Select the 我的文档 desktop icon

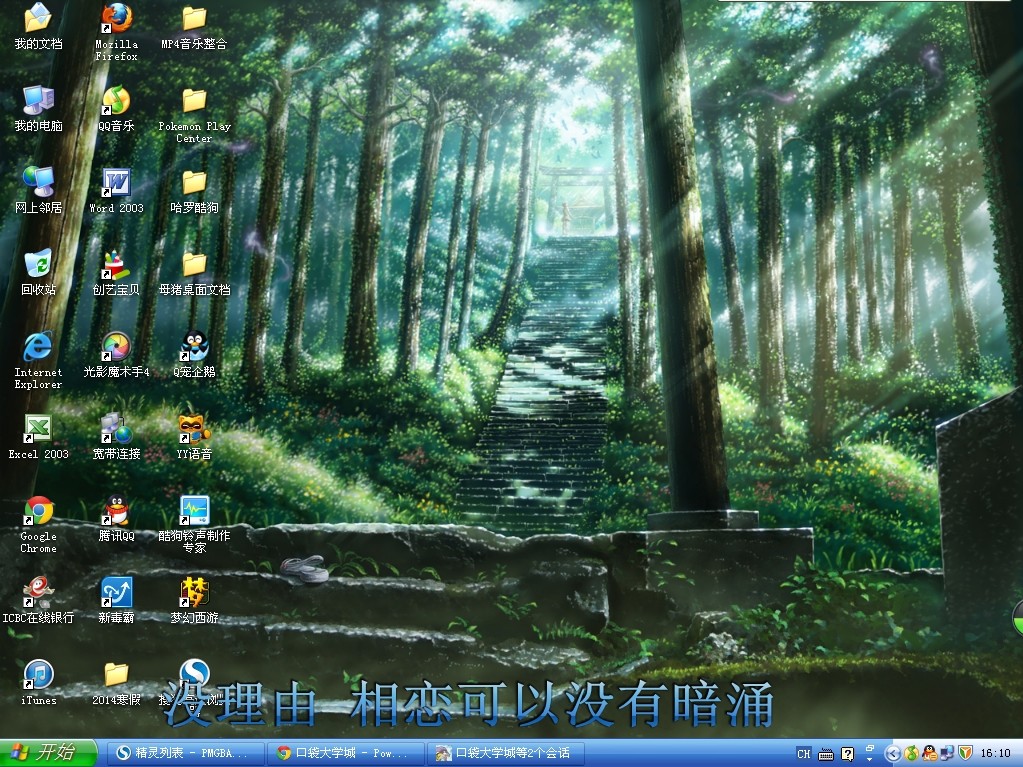pyautogui.click(x=38, y=26)
